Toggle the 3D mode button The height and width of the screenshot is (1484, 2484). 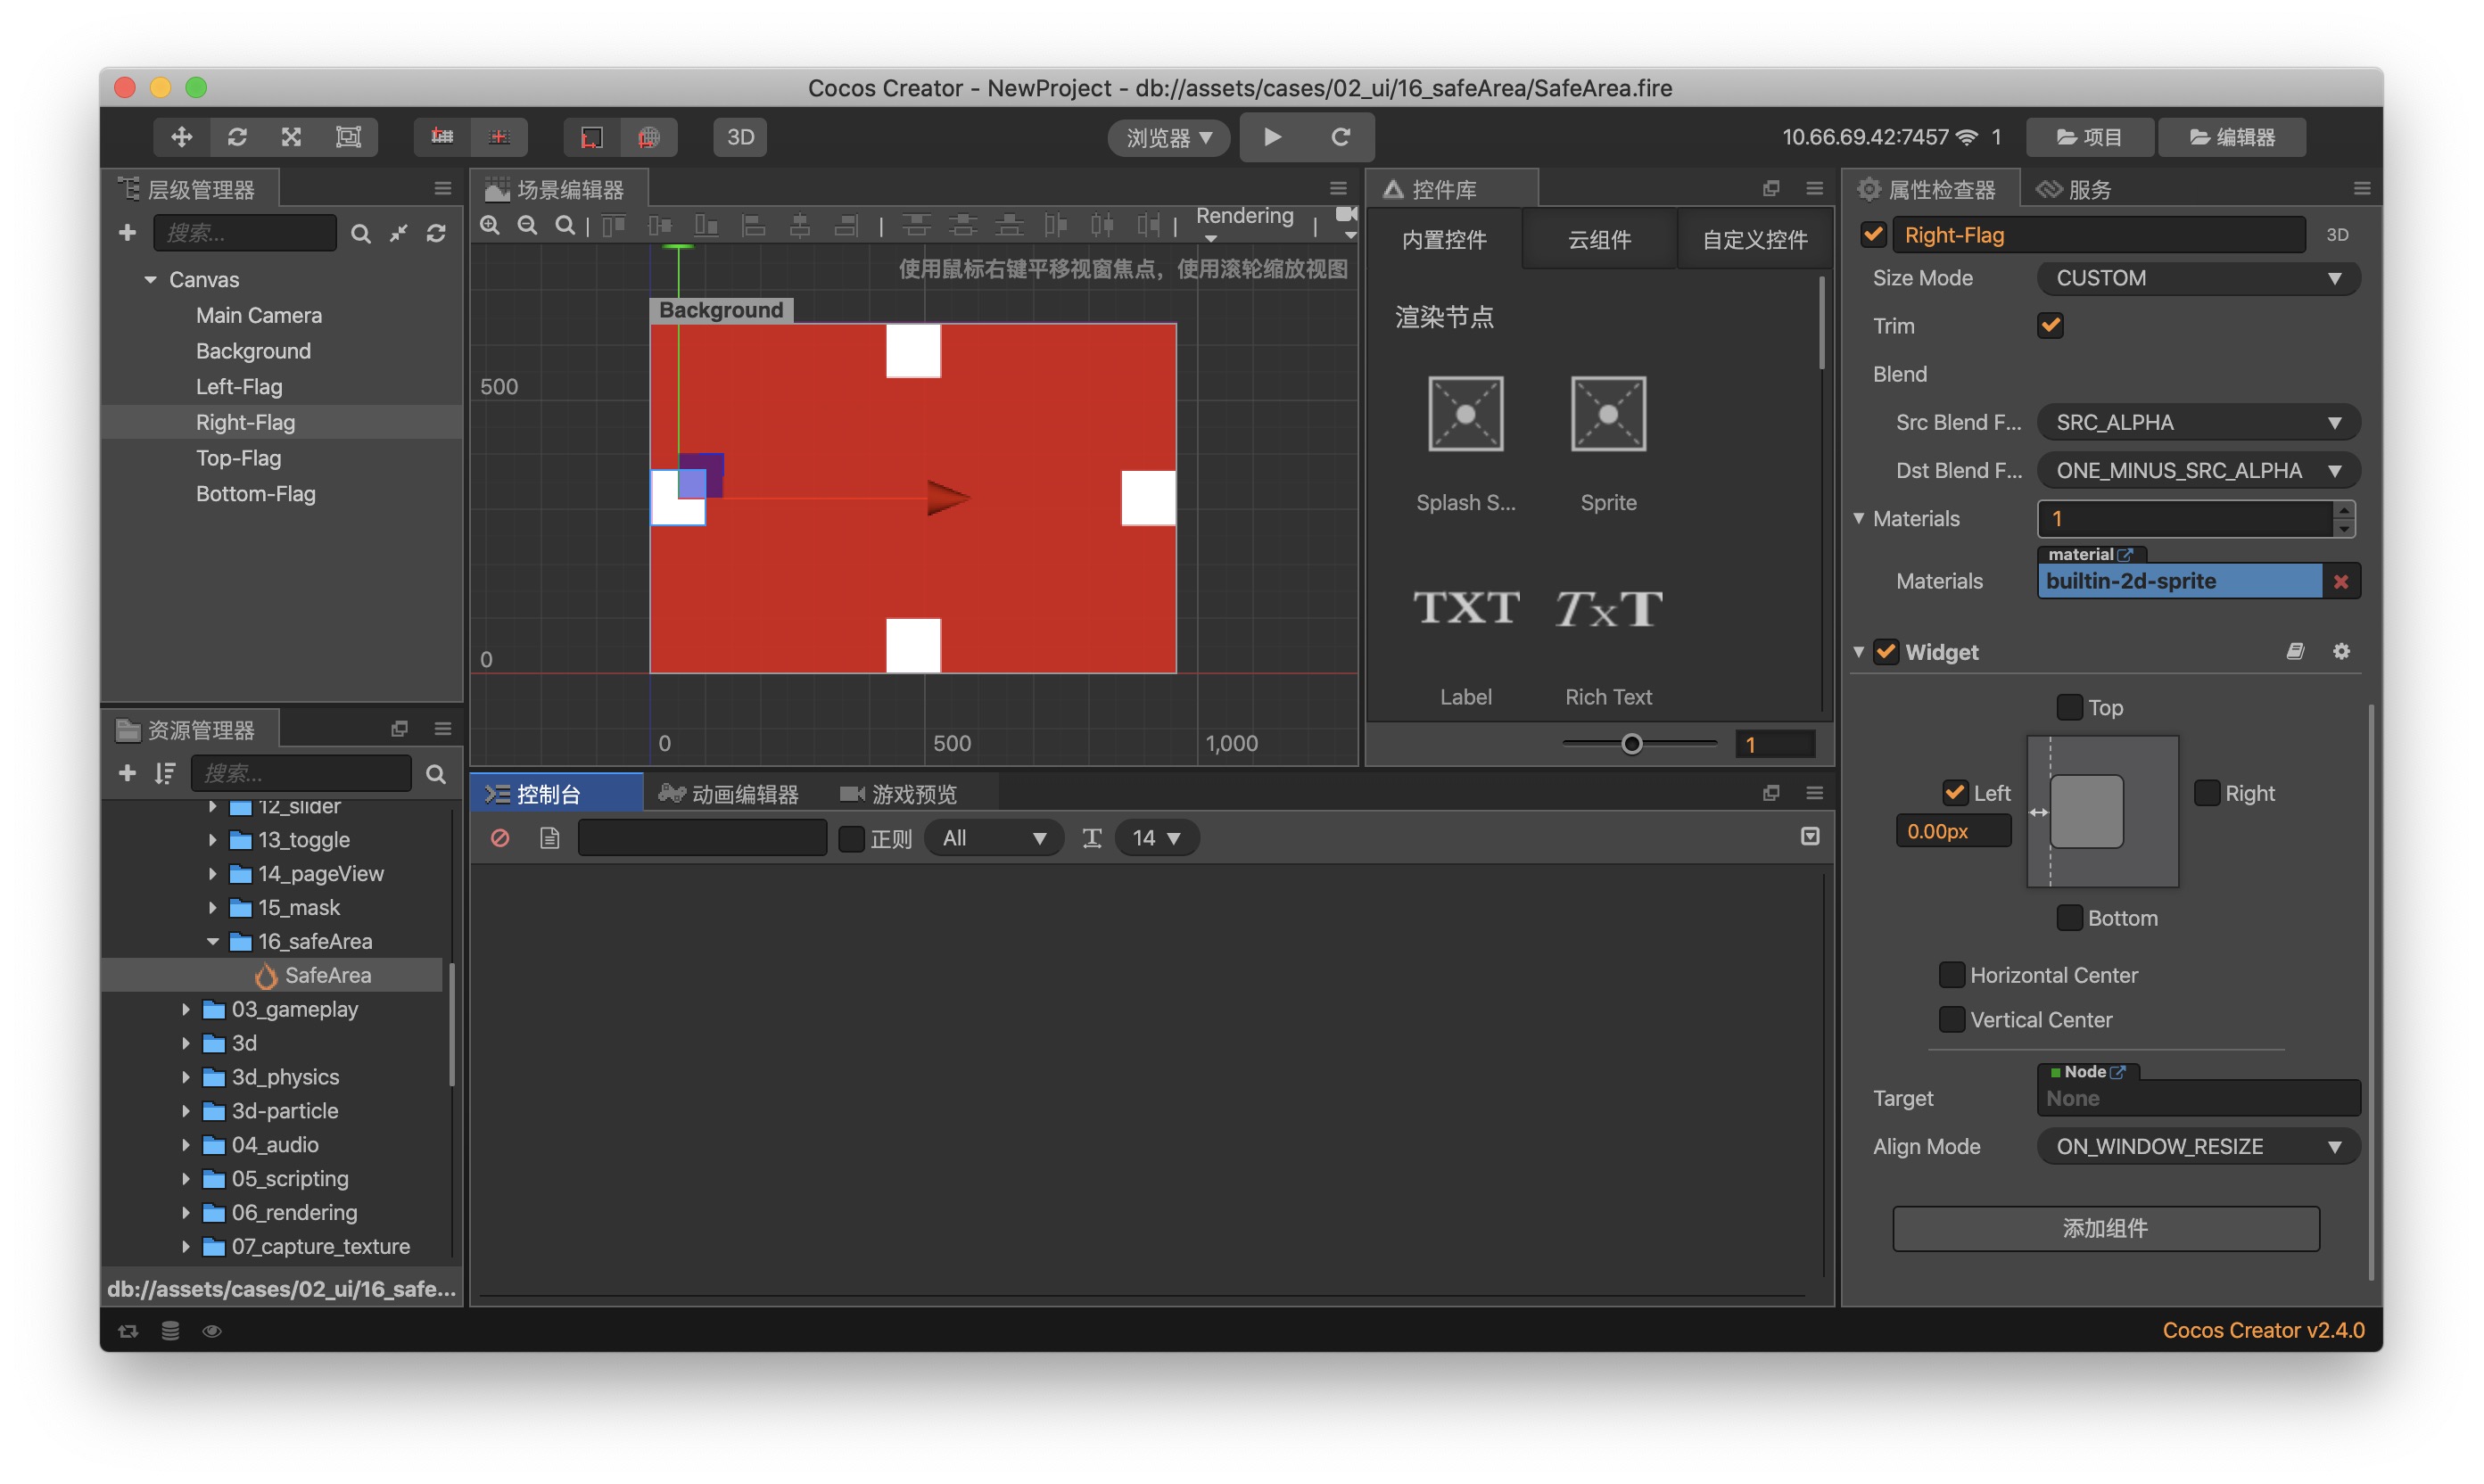[x=740, y=137]
